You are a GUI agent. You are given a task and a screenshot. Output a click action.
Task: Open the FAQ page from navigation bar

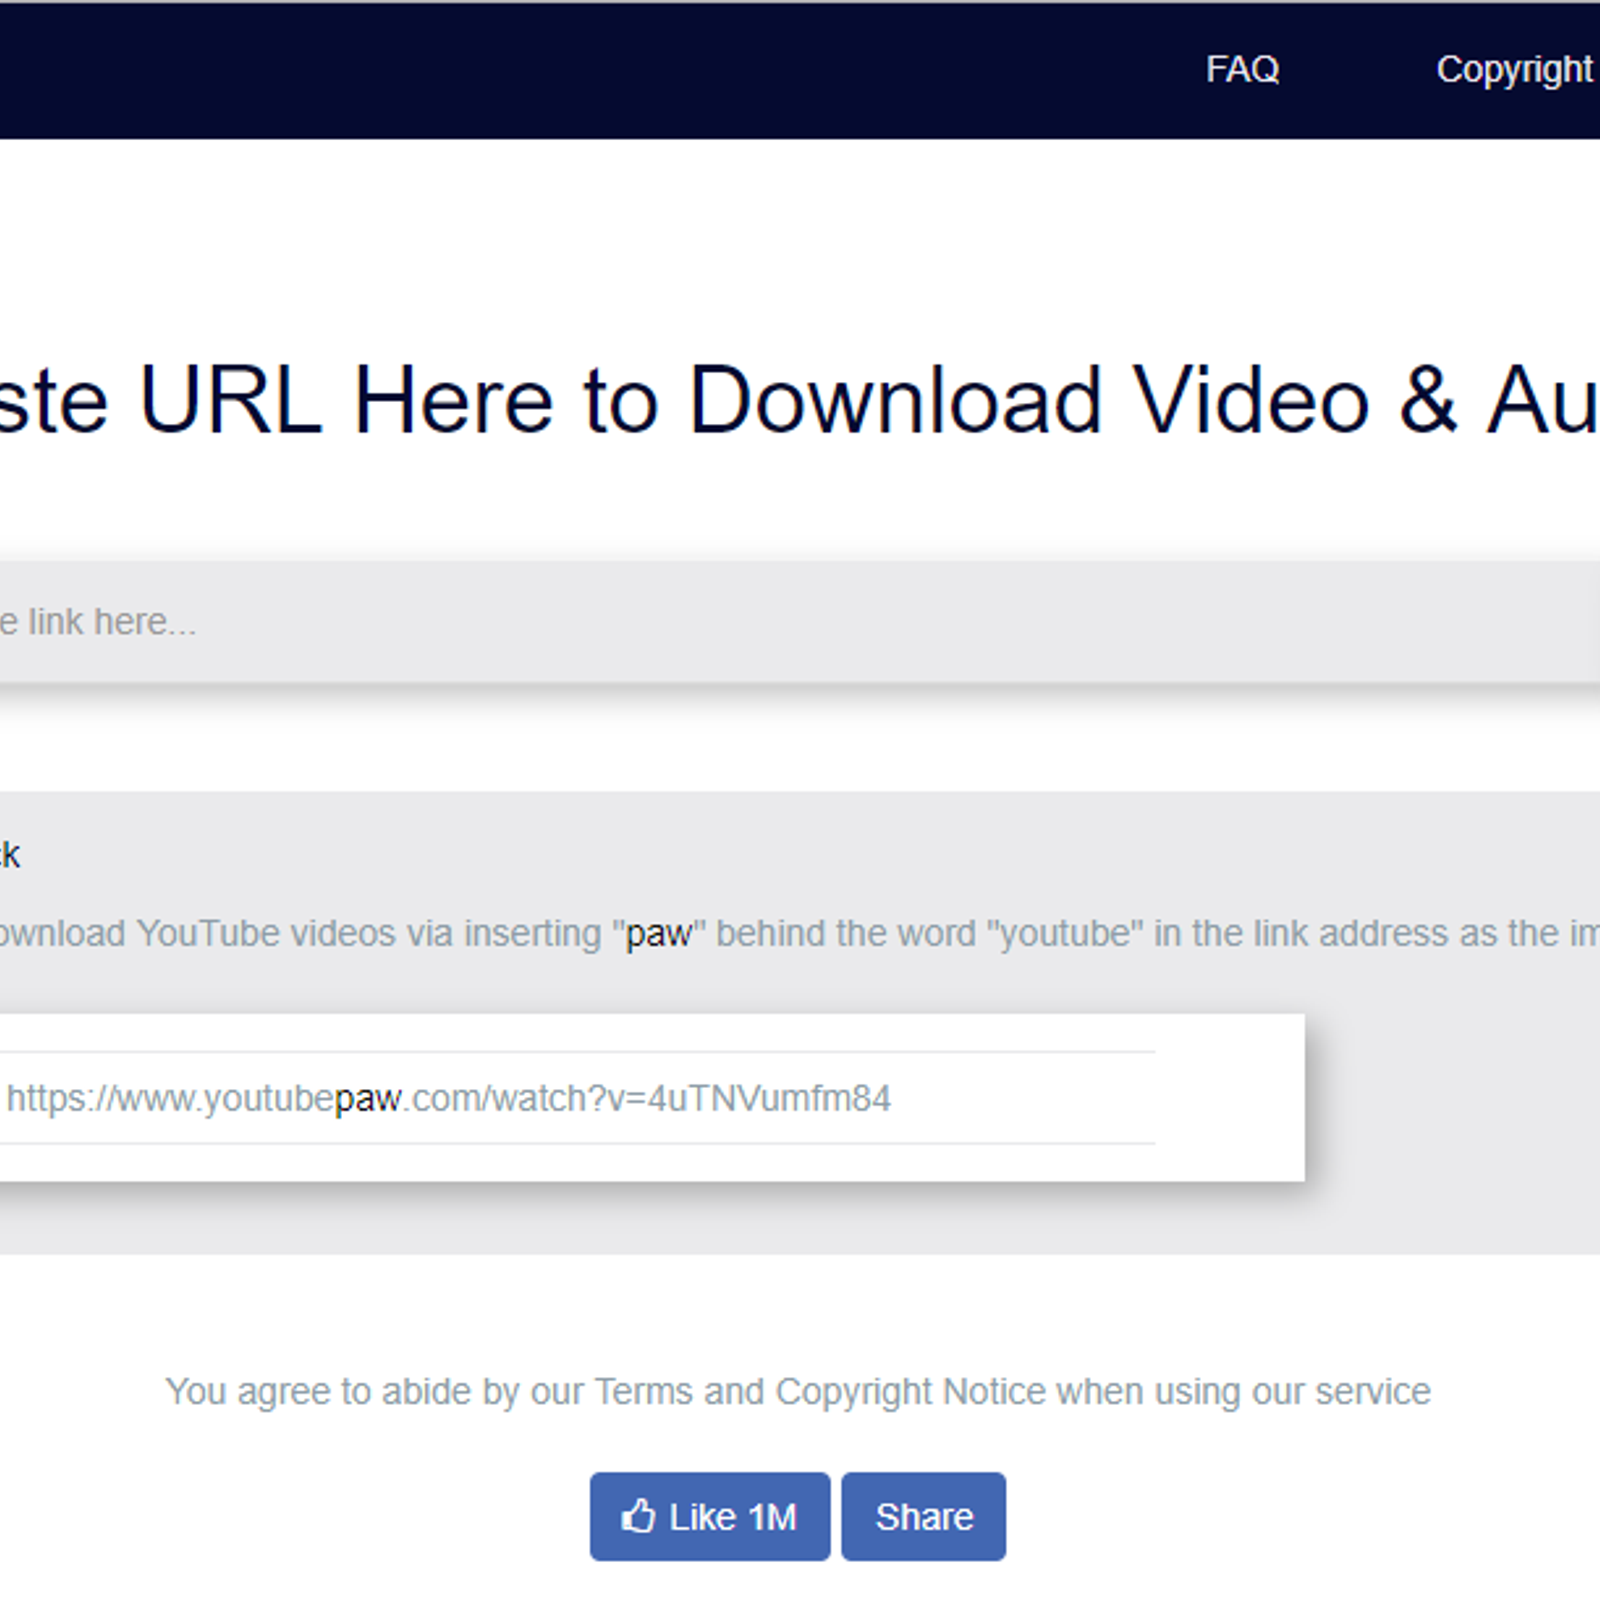click(1242, 69)
